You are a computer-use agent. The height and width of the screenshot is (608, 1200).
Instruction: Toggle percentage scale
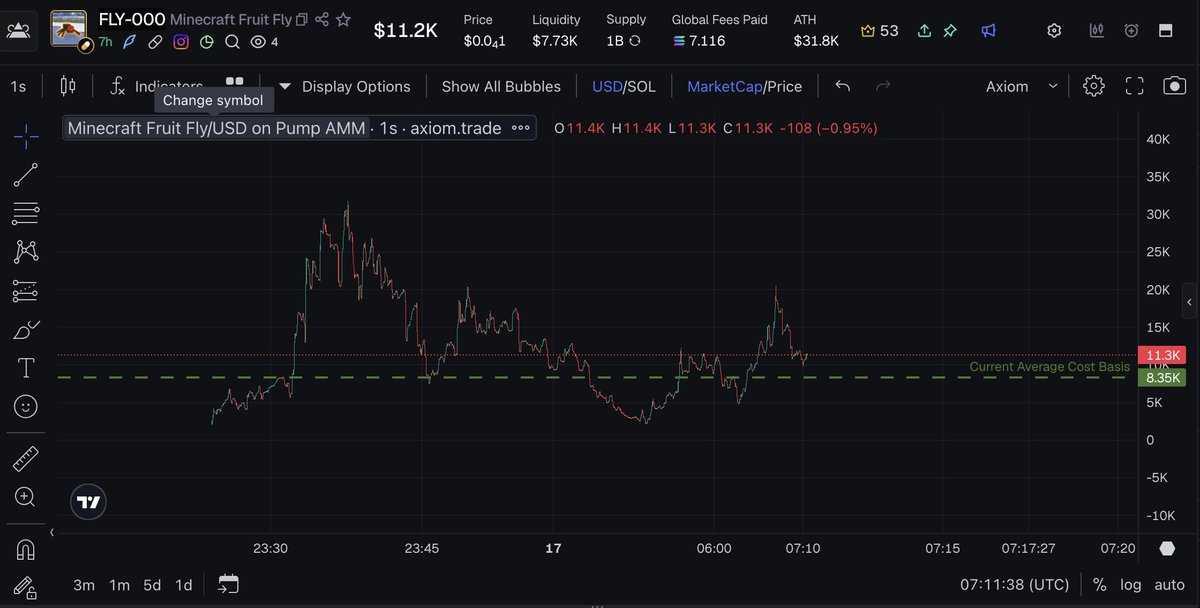pos(1100,585)
